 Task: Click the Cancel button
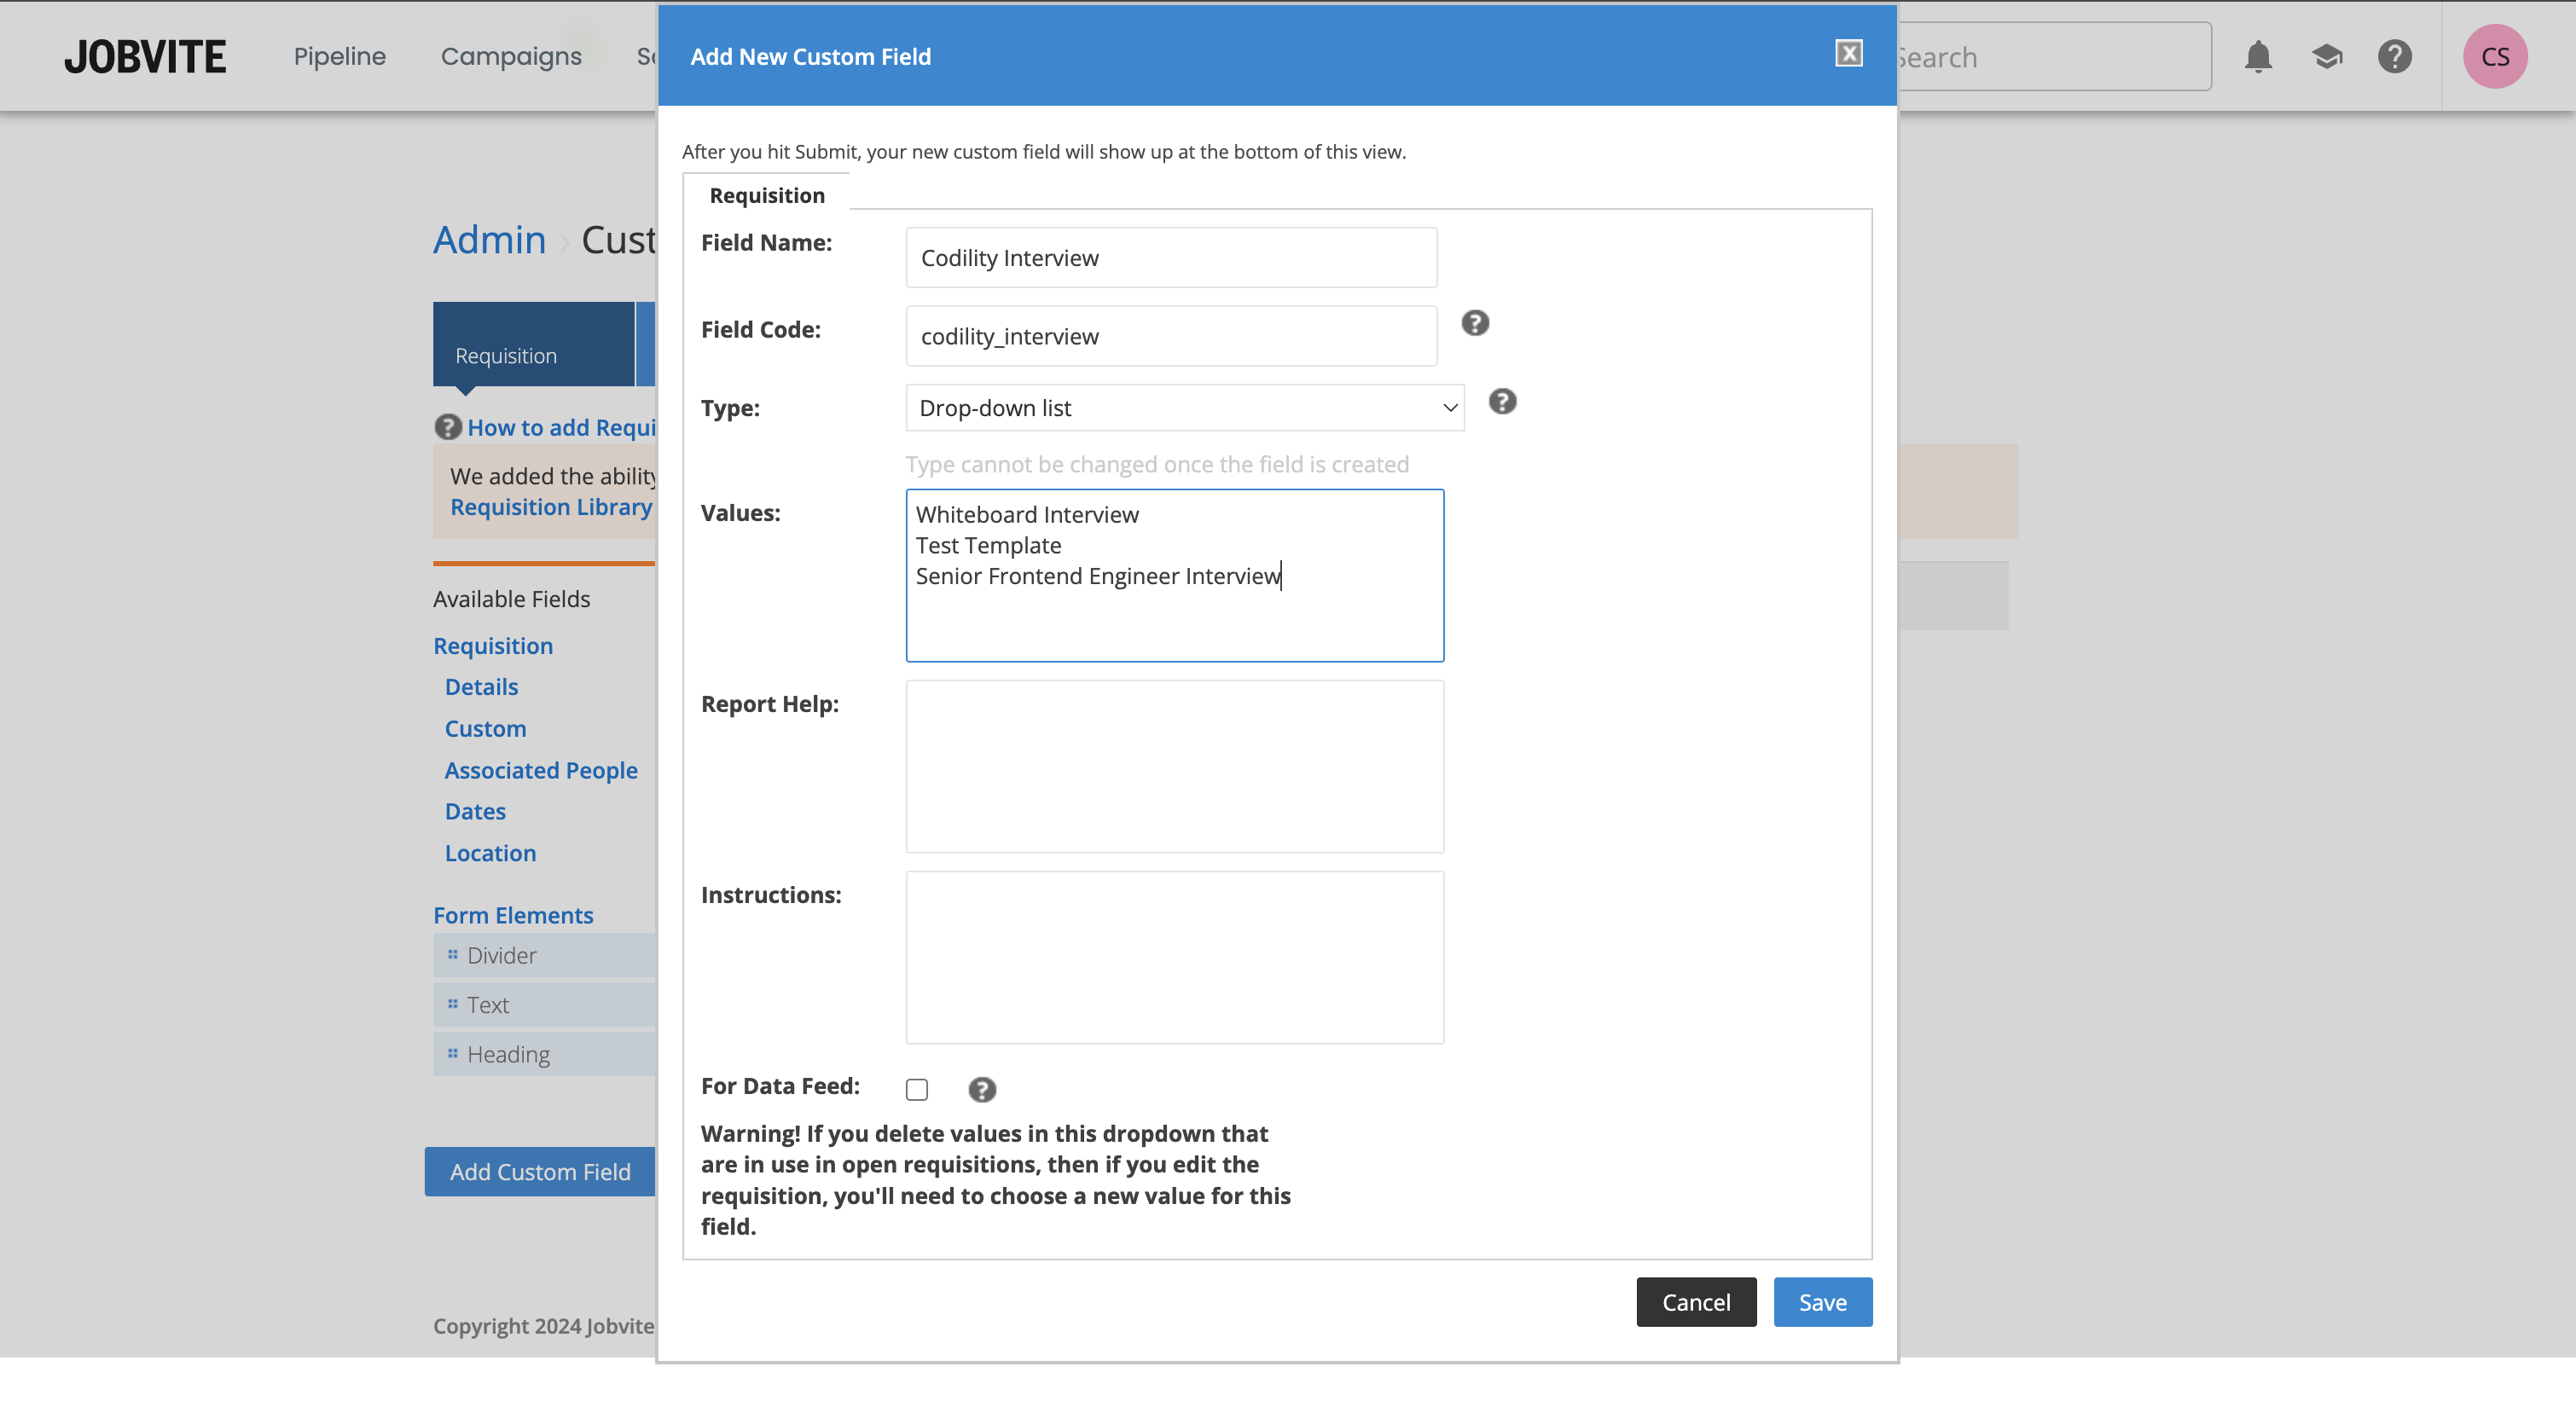(1696, 1301)
